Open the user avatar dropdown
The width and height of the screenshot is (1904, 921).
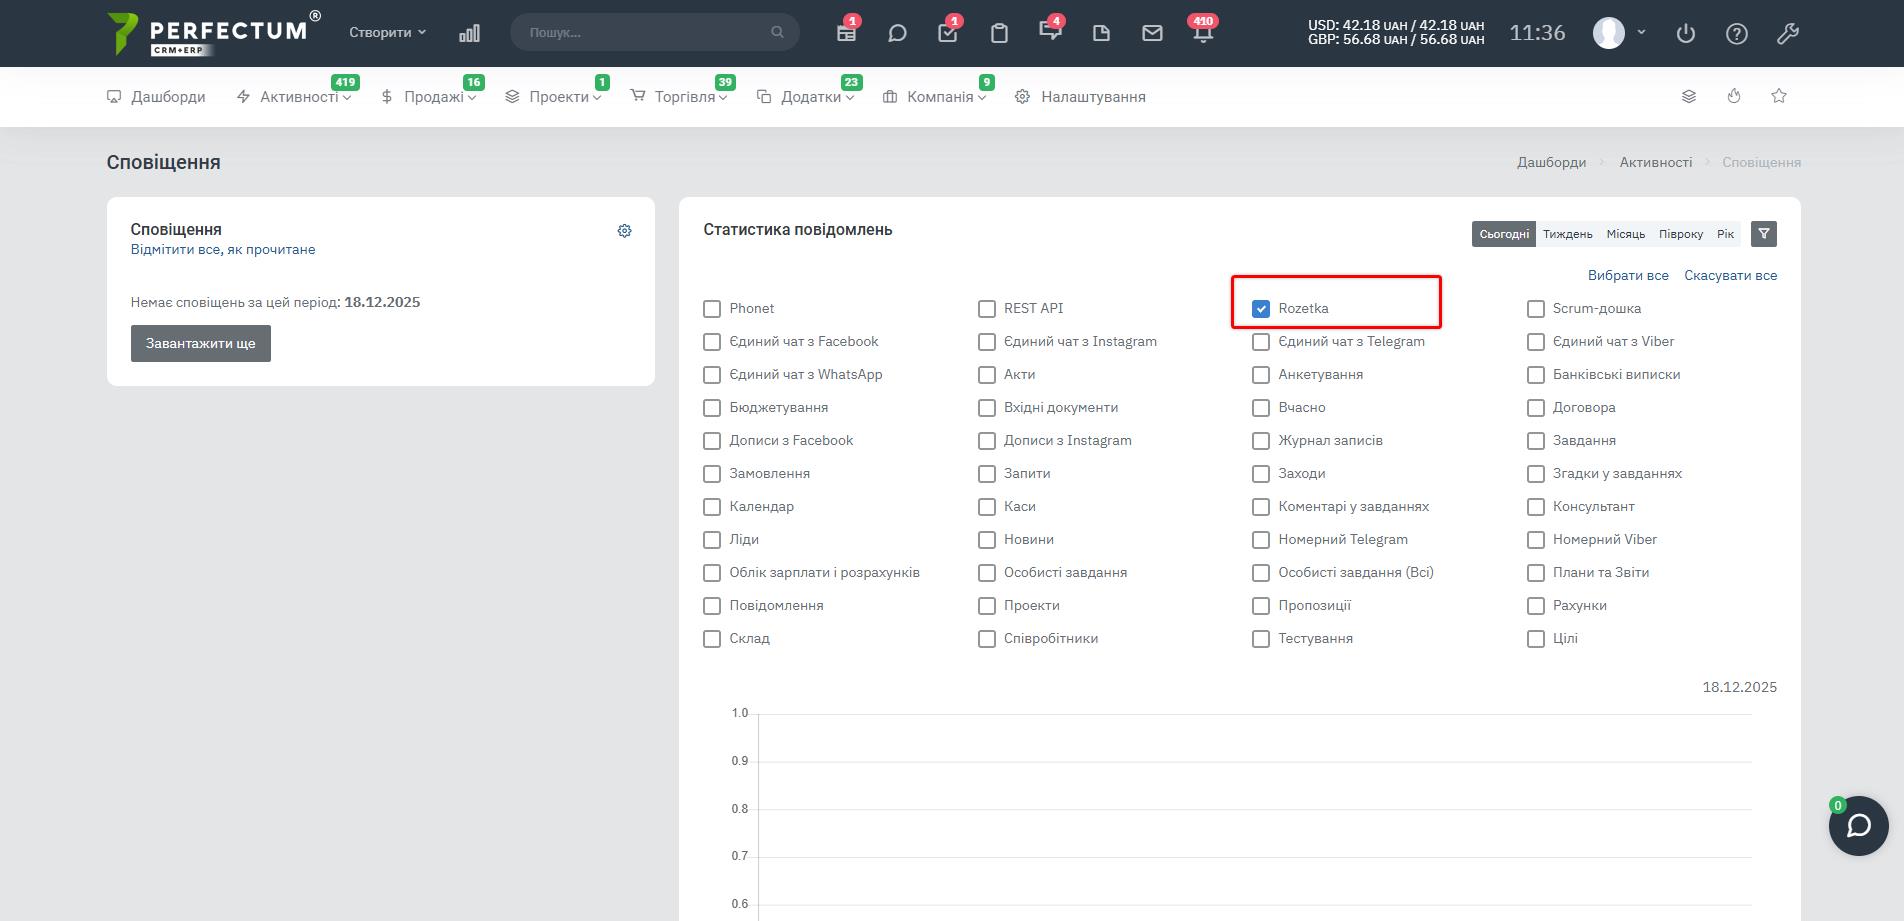[x=1618, y=33]
